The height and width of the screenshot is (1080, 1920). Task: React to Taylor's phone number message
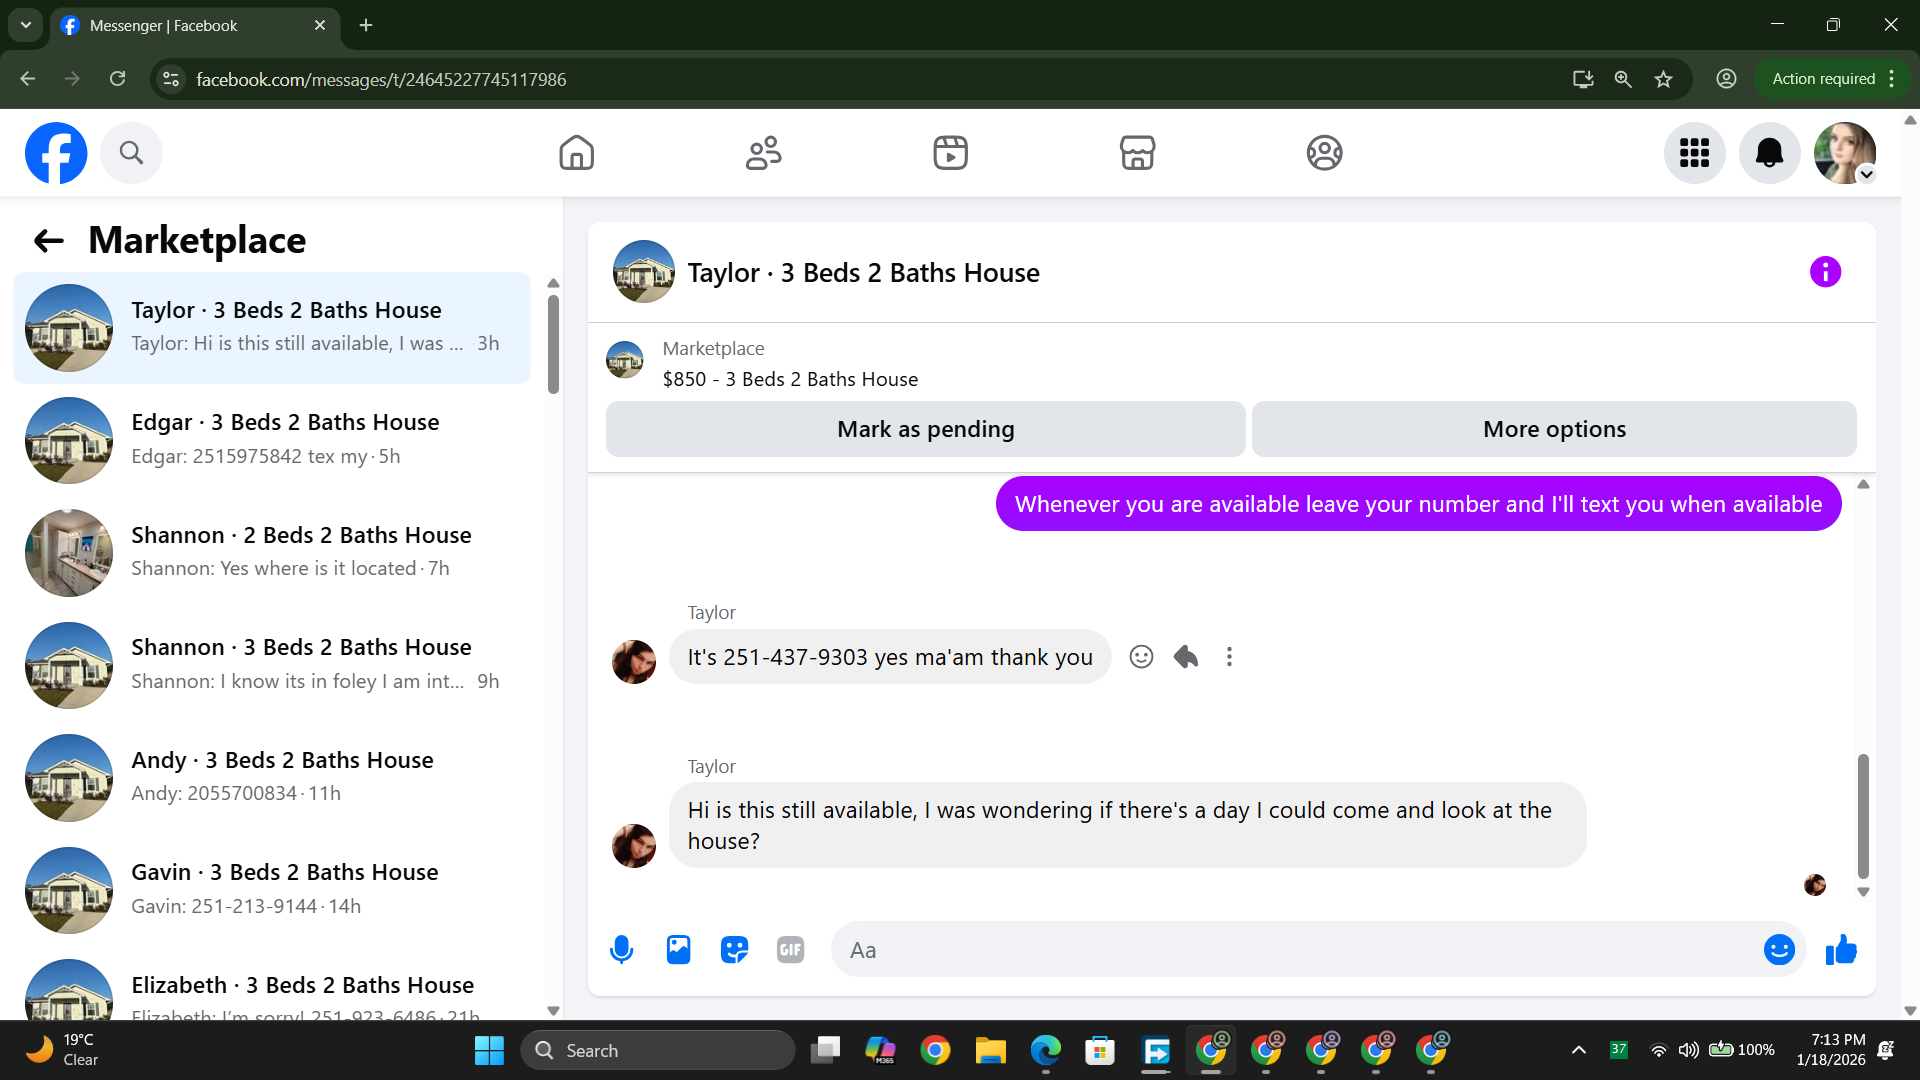pyautogui.click(x=1141, y=657)
